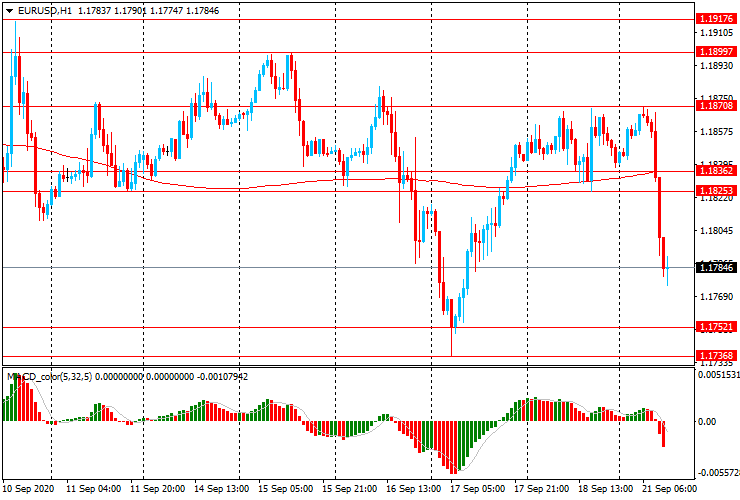Select the current price 1.17846 label

(x=716, y=268)
